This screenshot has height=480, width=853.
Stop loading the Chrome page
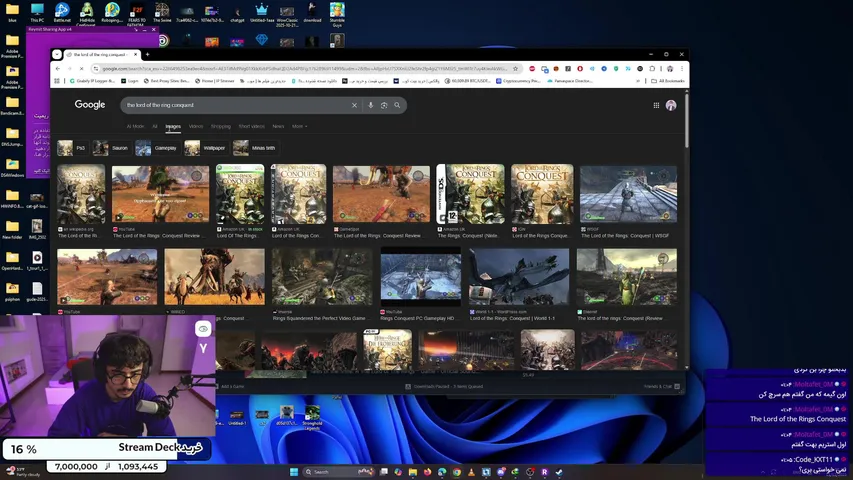(81, 69)
